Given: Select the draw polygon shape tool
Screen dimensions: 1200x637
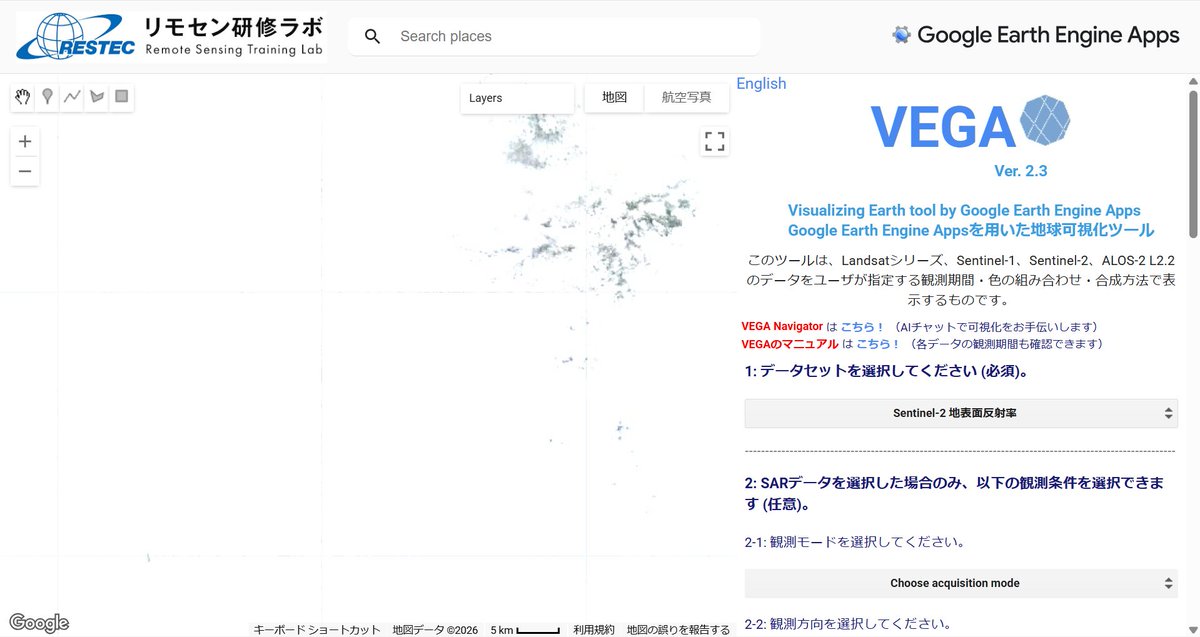Looking at the screenshot, I should (97, 97).
